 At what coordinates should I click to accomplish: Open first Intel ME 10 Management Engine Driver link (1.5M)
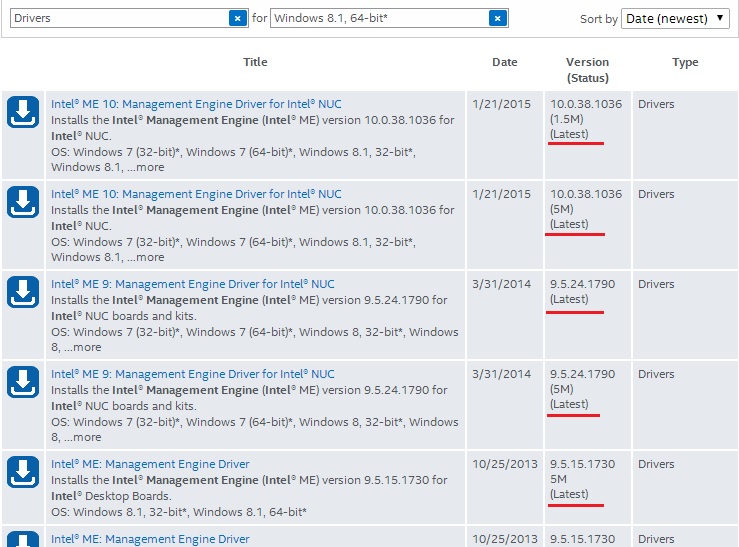[196, 104]
